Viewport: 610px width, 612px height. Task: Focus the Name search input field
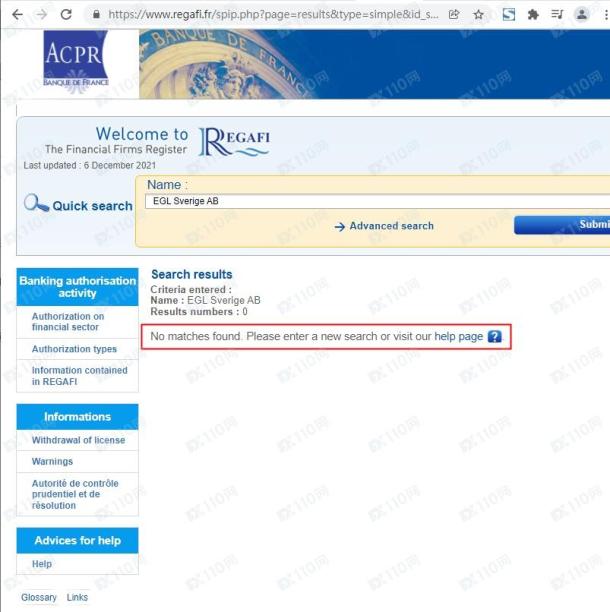pyautogui.click(x=377, y=201)
